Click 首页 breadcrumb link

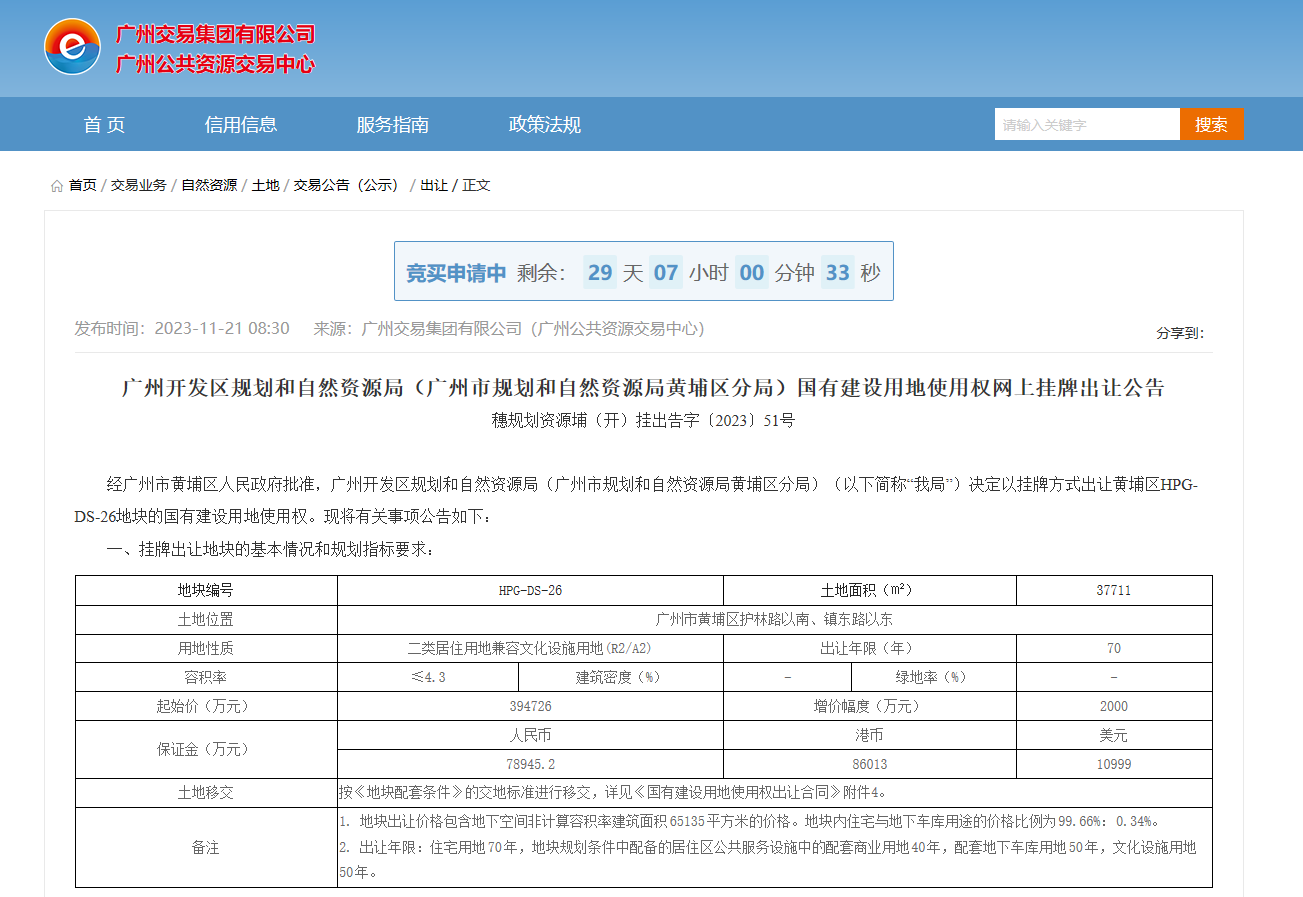click(x=83, y=186)
